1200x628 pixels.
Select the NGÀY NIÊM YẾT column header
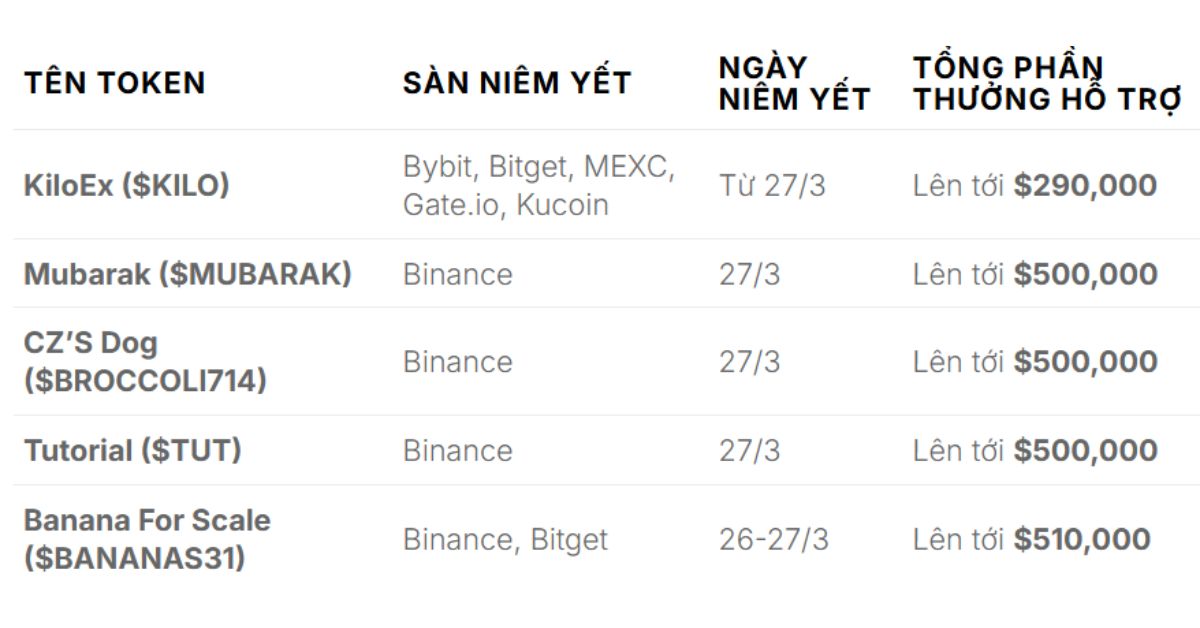click(794, 82)
